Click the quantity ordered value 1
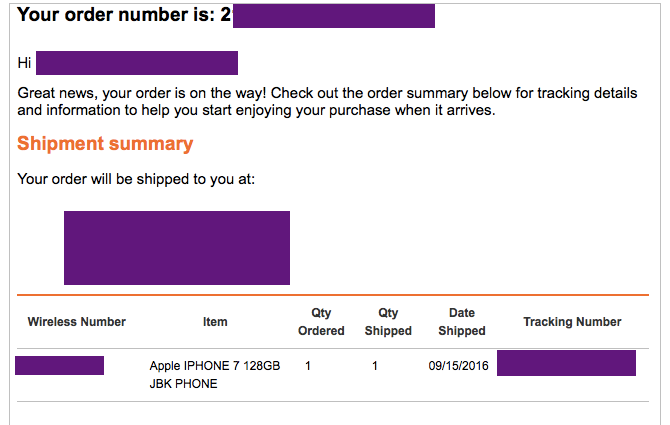 coord(308,366)
